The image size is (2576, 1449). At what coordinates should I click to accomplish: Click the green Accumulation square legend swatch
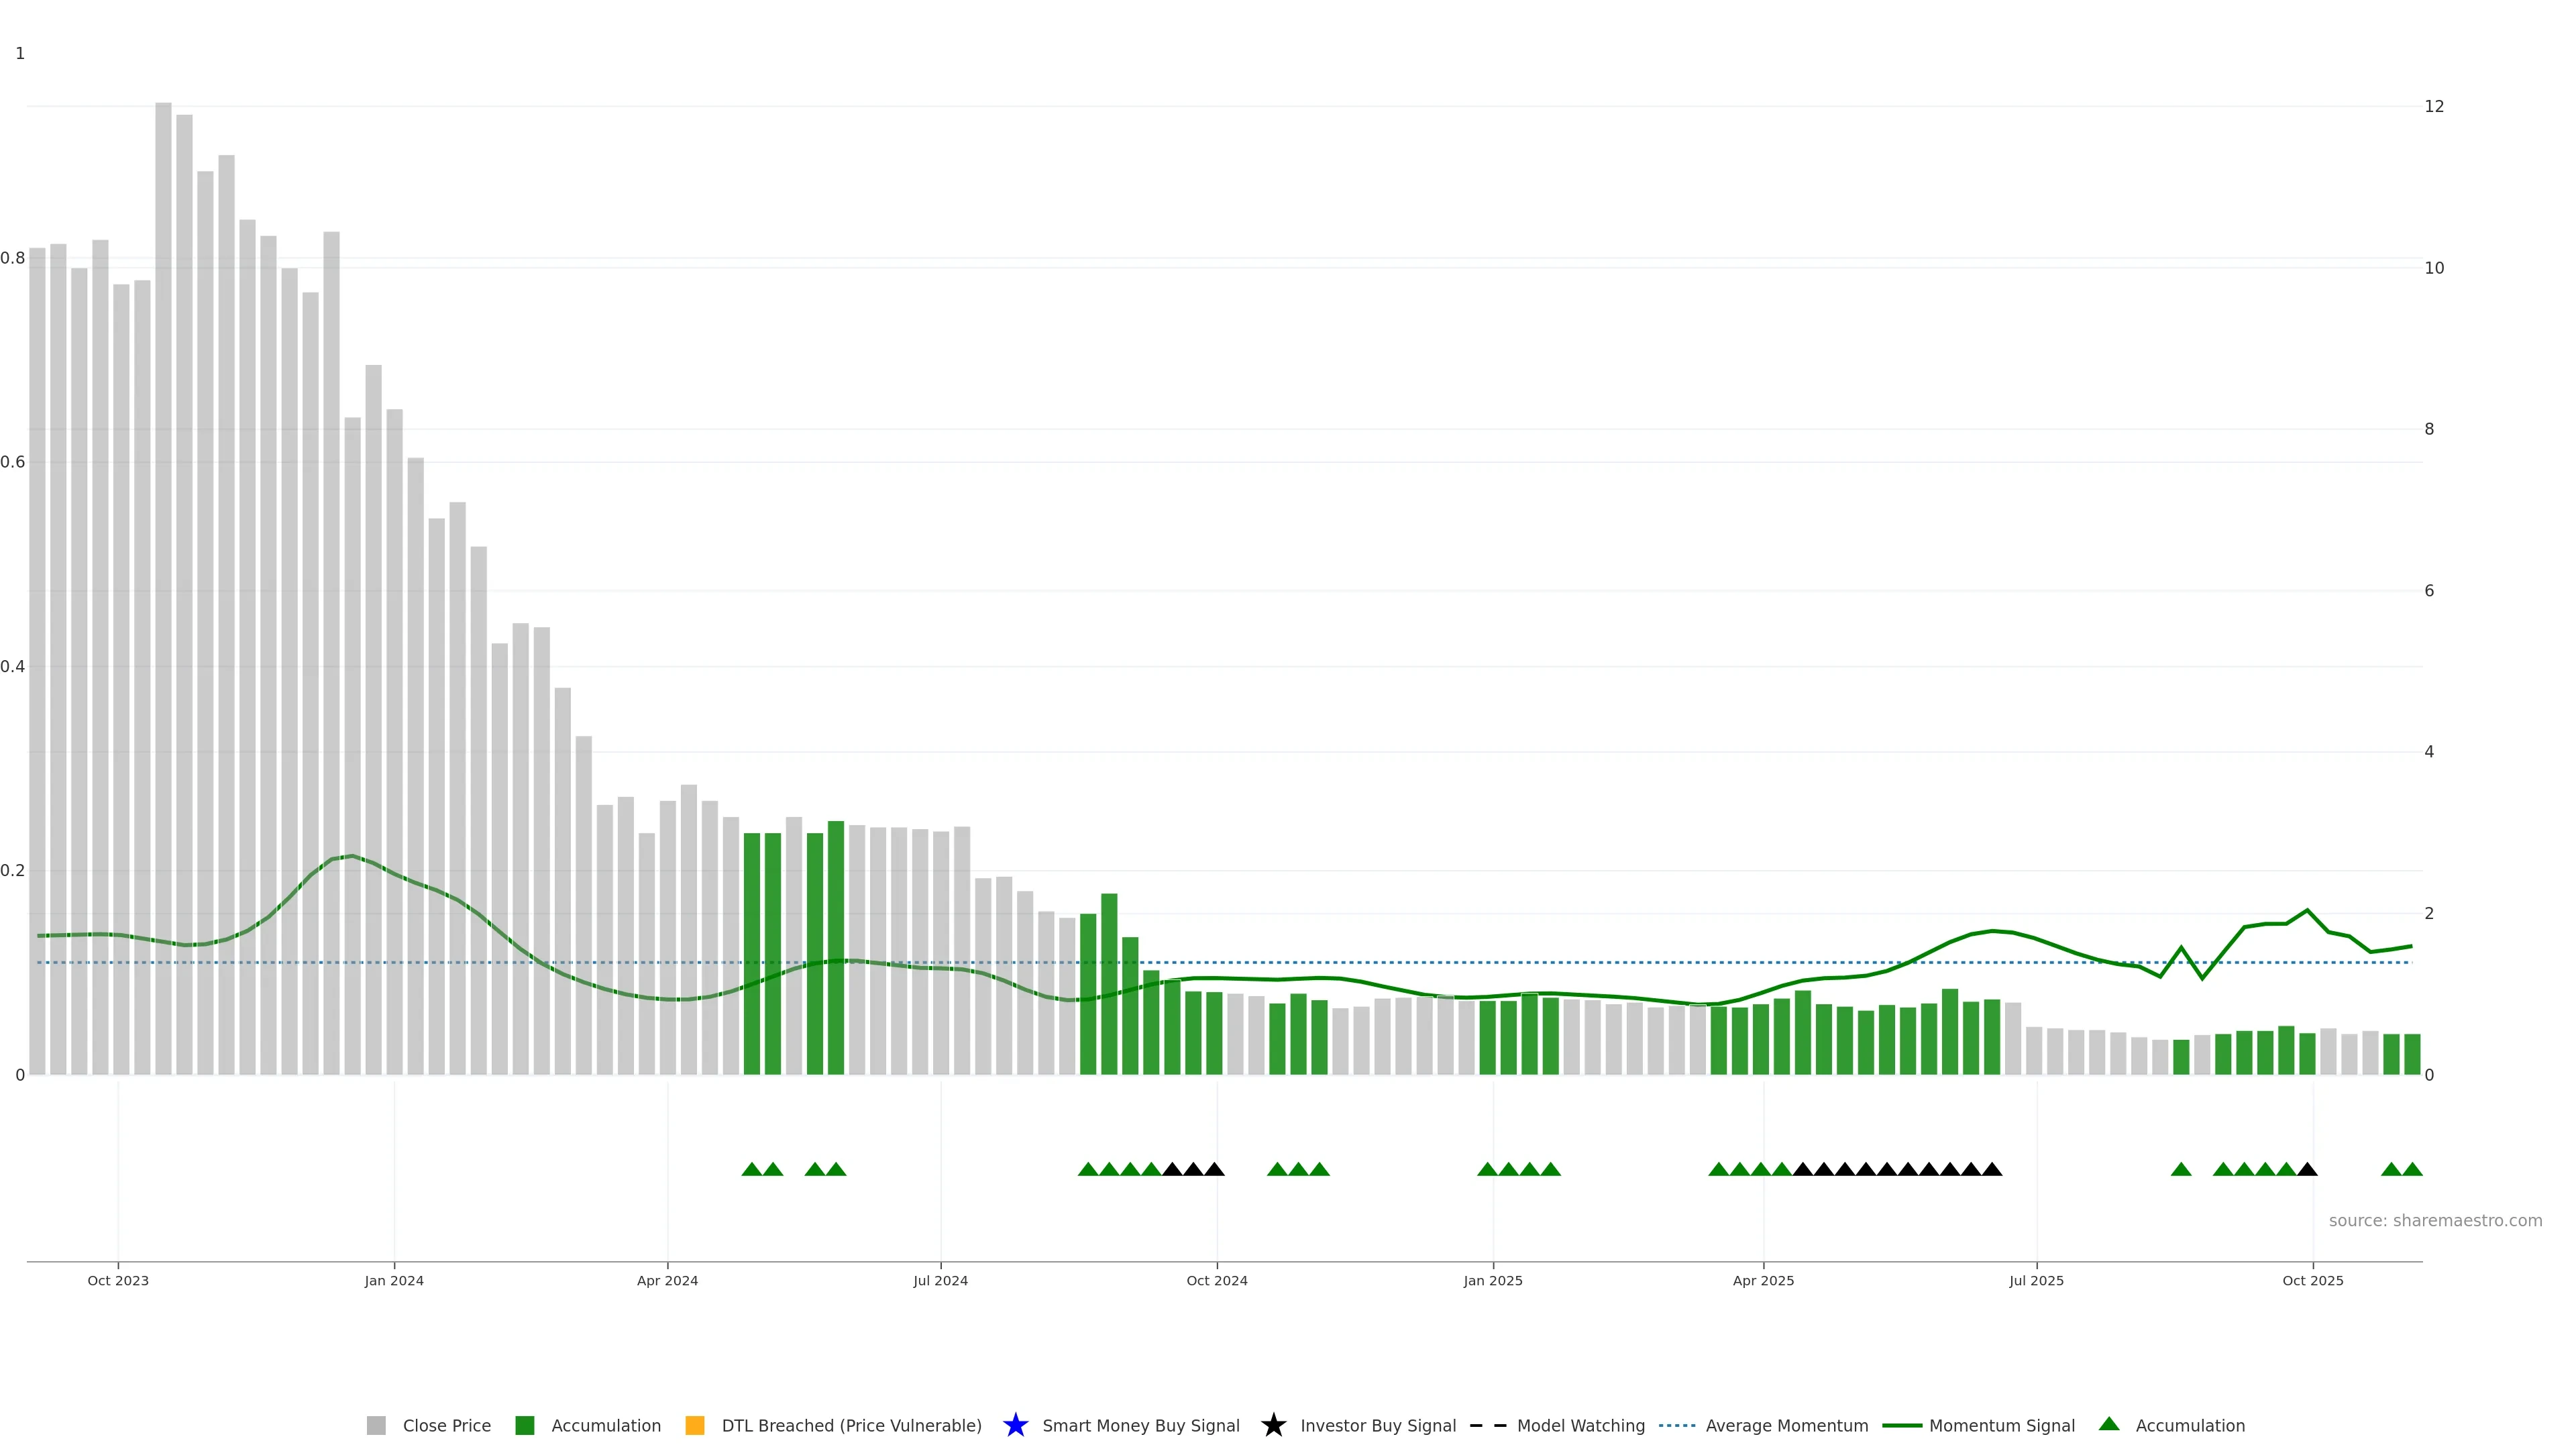point(524,1425)
